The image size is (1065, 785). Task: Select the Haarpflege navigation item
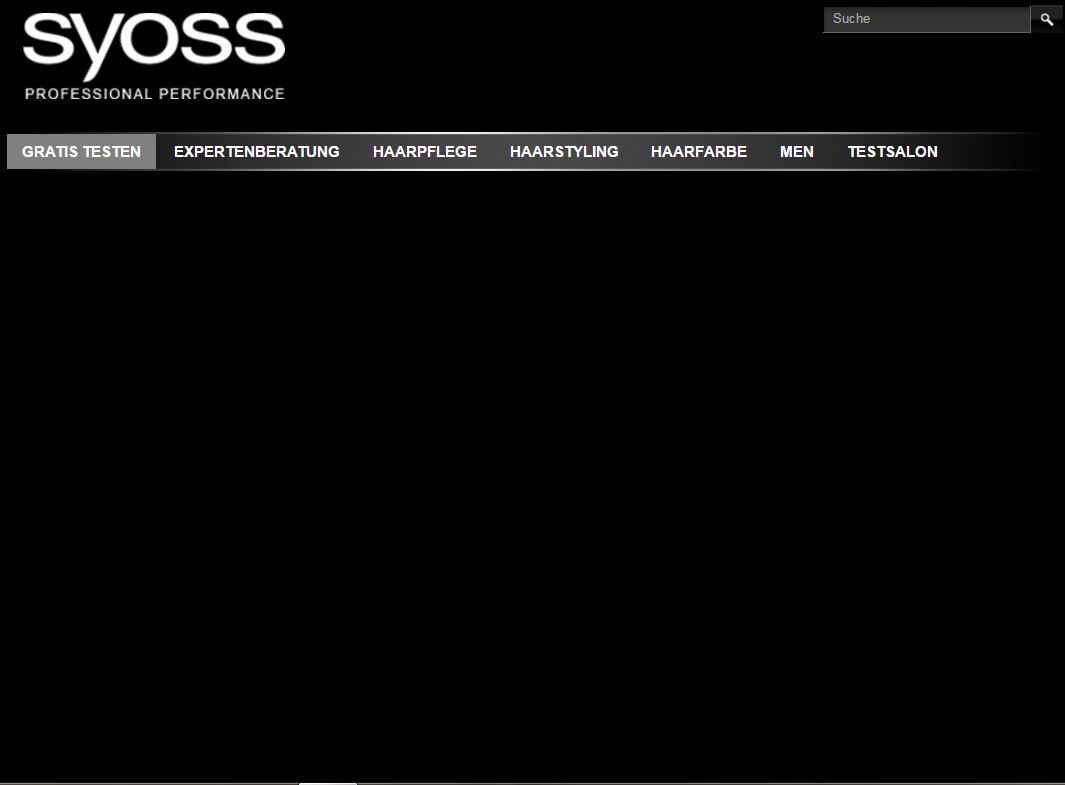425,151
